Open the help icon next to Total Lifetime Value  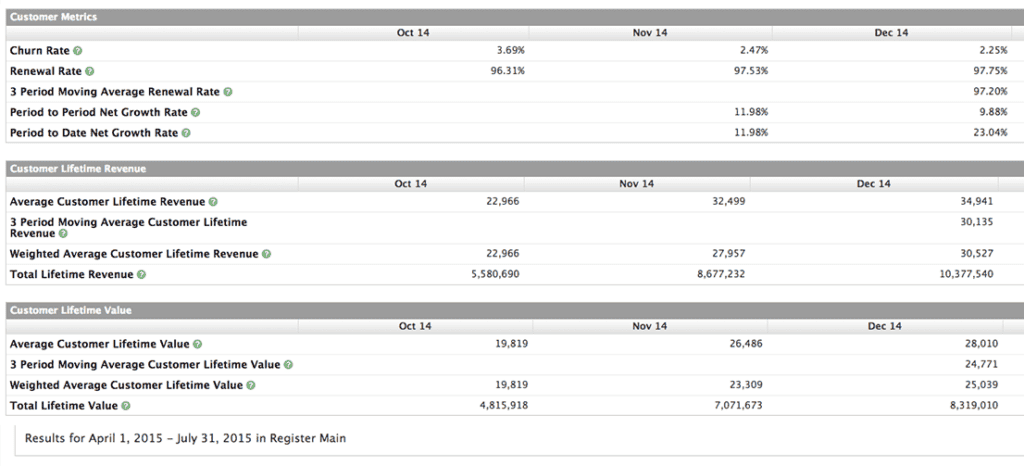125,406
